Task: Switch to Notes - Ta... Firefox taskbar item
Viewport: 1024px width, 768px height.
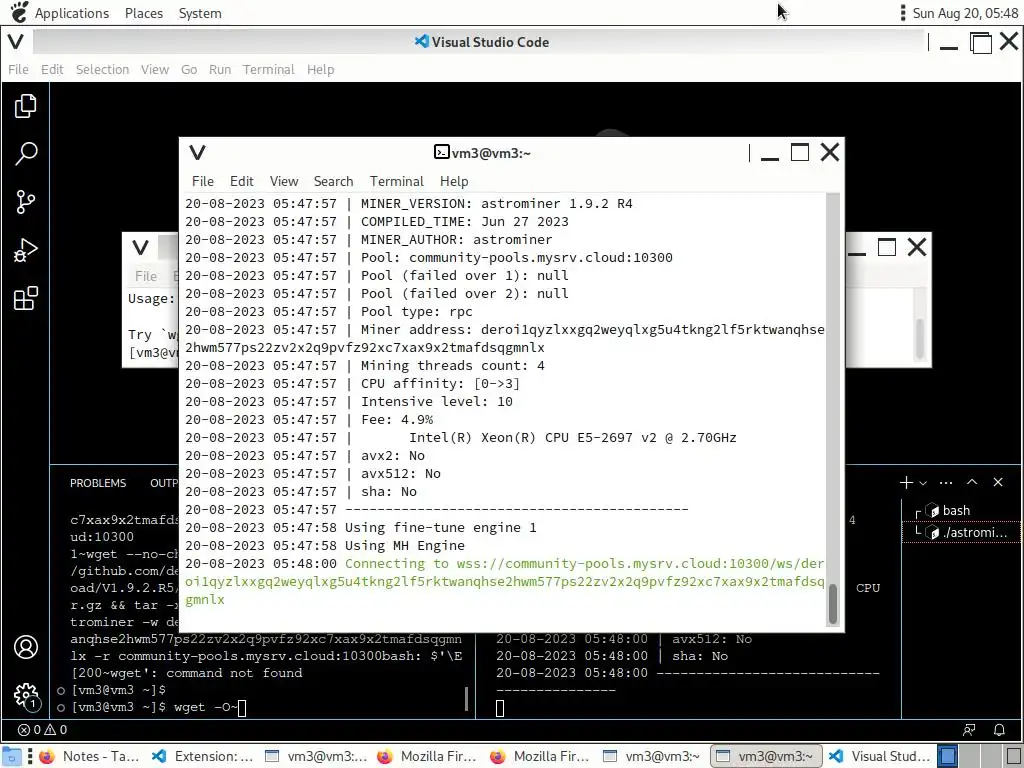Action: [x=89, y=756]
